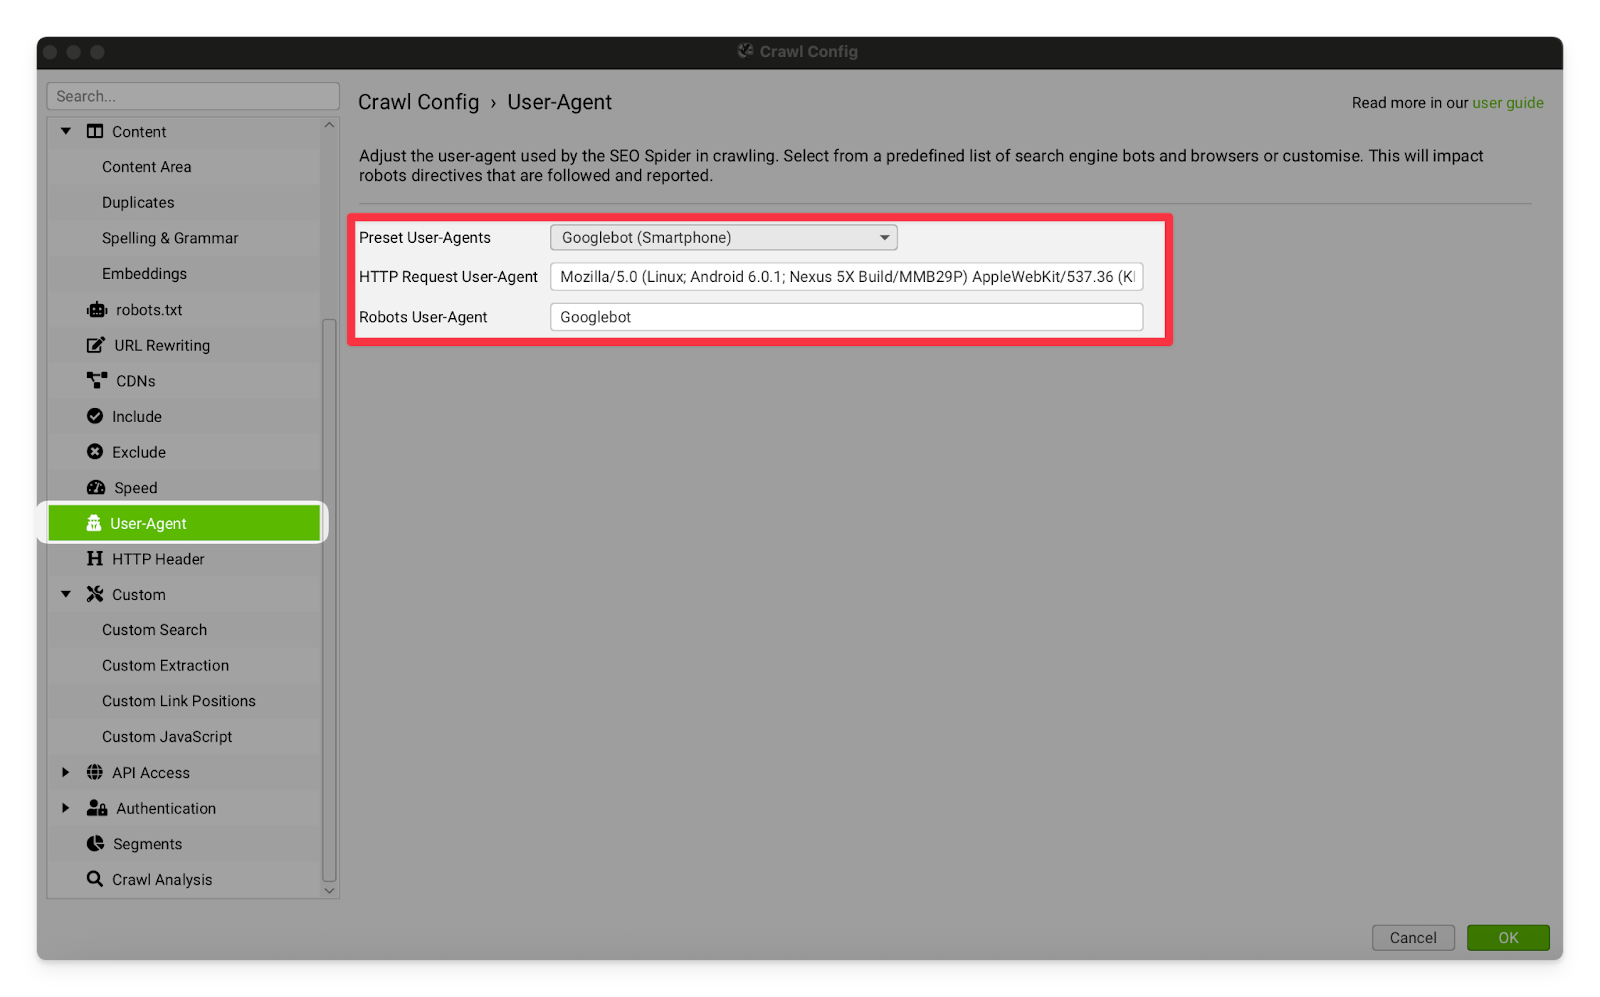
Task: Click the HTTP Header H icon
Action: point(95,559)
